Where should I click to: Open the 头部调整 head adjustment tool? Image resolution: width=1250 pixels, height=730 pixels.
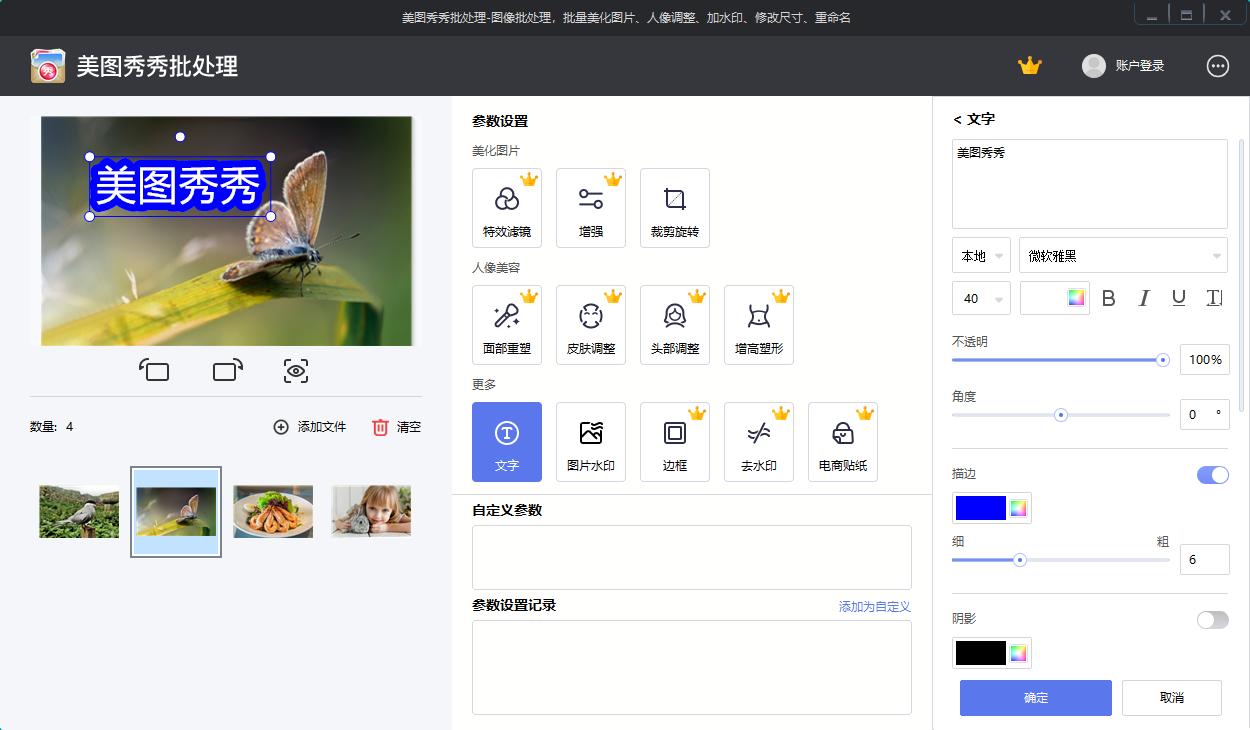(x=675, y=325)
